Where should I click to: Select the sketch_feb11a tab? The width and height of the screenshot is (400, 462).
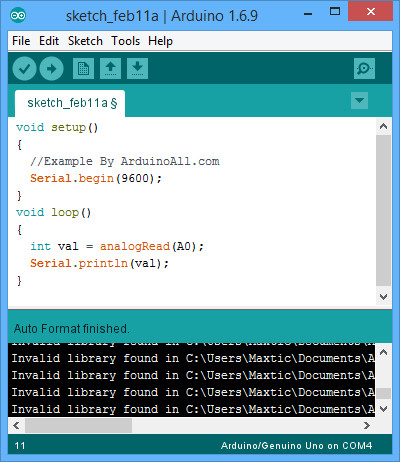coord(70,103)
